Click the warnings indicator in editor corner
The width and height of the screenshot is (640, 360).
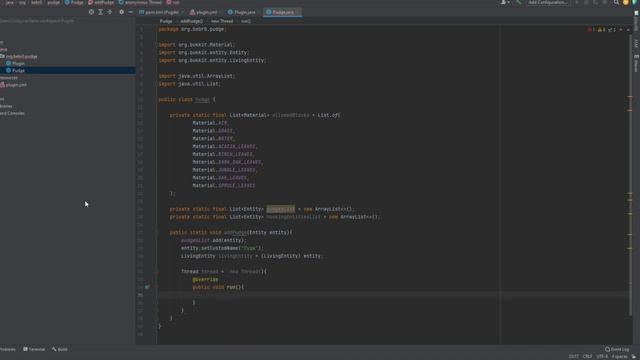[x=601, y=30]
